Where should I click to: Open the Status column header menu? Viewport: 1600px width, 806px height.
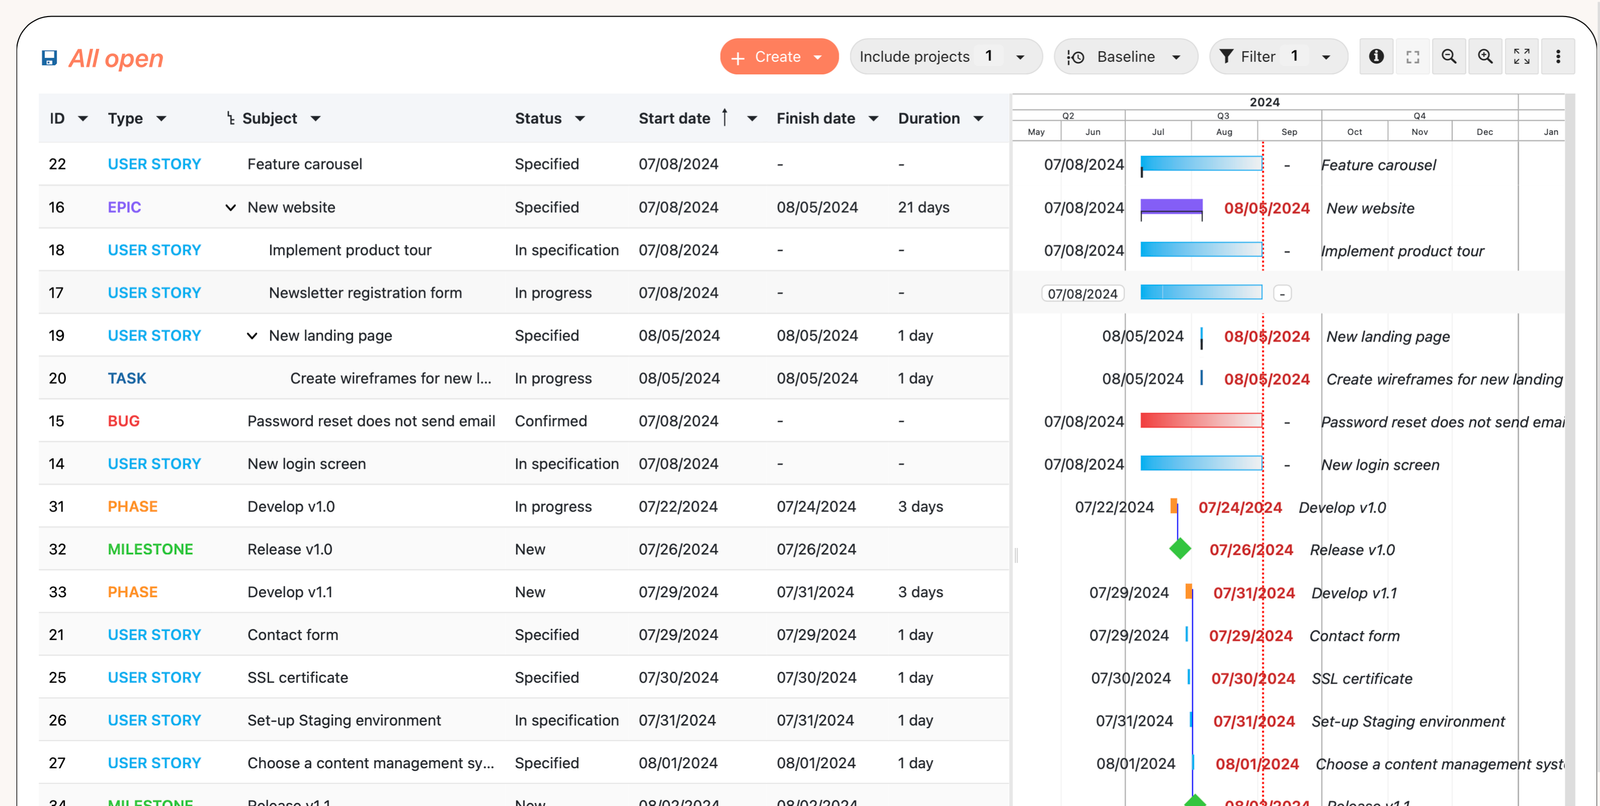580,119
